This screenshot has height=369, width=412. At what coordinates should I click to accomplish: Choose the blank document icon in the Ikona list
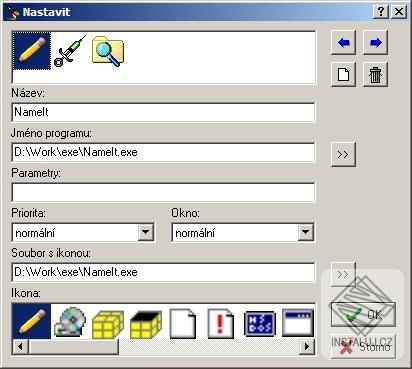[183, 323]
